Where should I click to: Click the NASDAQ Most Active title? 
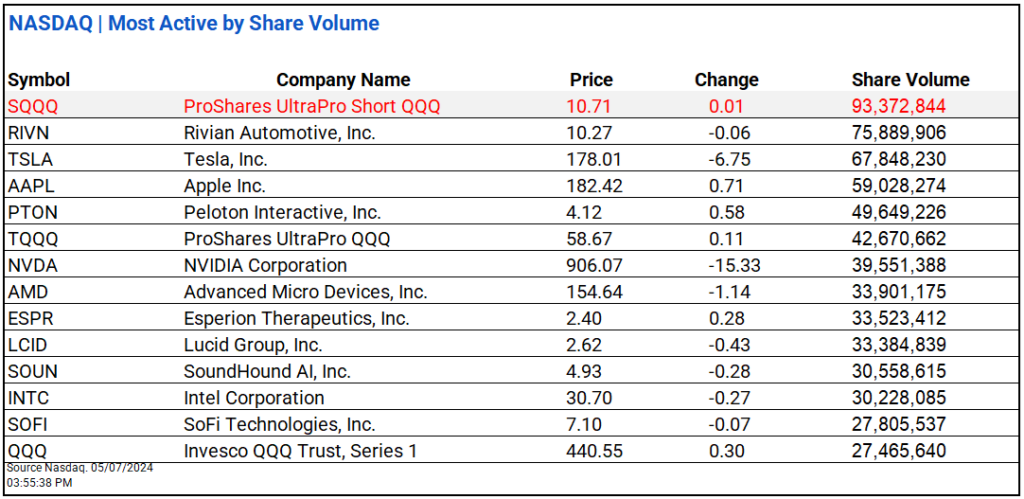(x=194, y=23)
